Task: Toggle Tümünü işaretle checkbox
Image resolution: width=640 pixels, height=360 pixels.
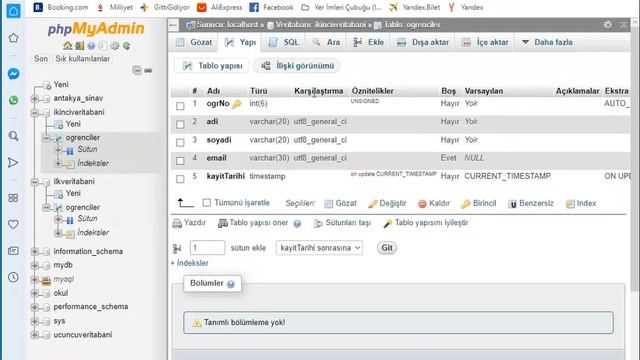Action: pos(207,202)
